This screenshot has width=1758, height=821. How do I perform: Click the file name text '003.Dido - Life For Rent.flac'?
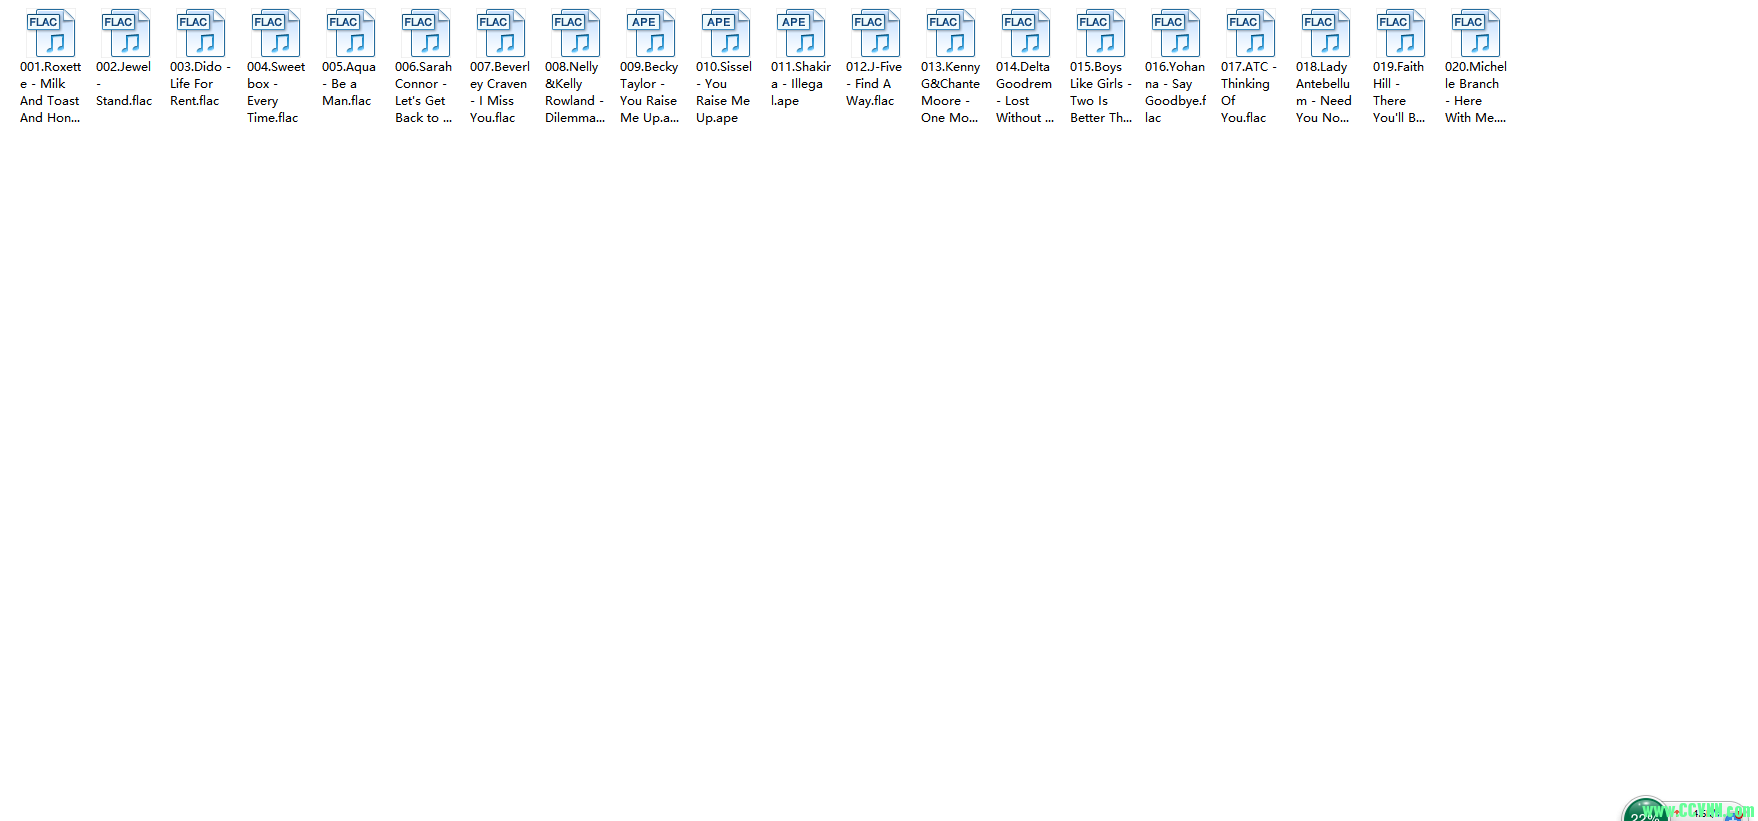pyautogui.click(x=200, y=84)
